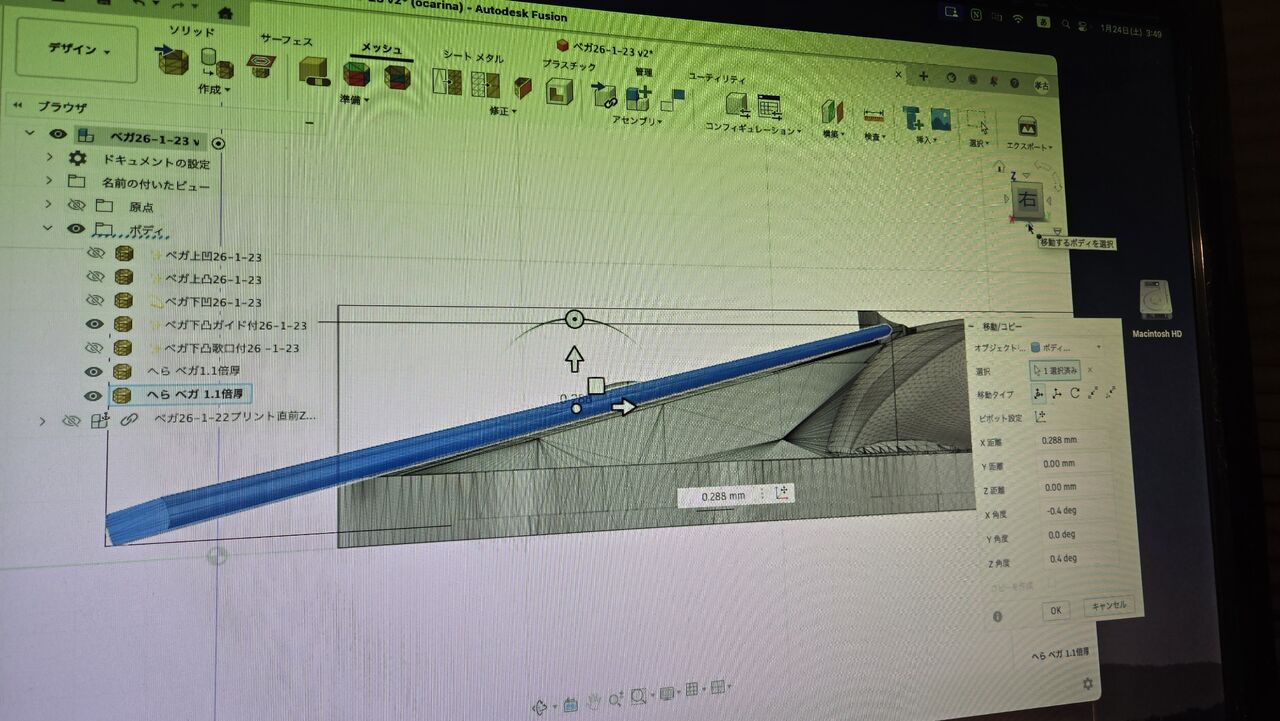Collapse the ボディ folder
The image size is (1280, 721).
point(47,227)
